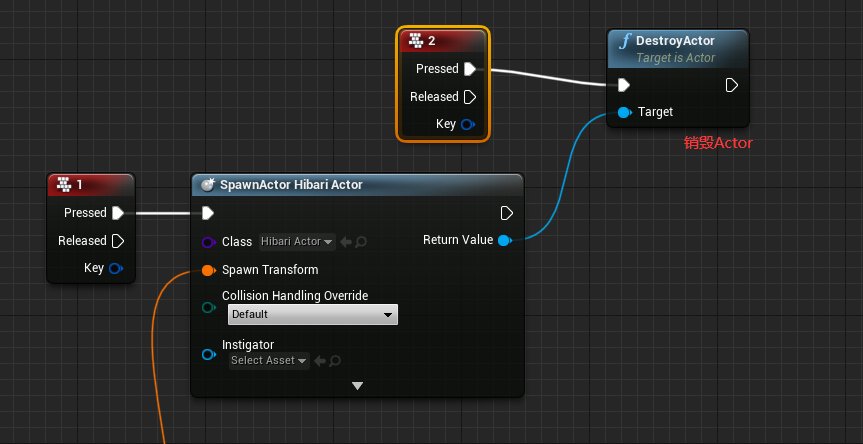Click the 'Target is Actor' subtitle
Viewport: 863px width, 444px height.
click(675, 58)
